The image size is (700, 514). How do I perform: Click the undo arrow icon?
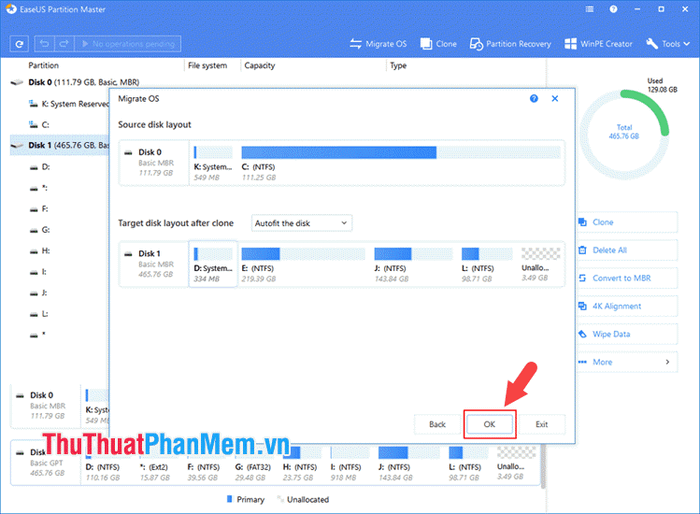(x=44, y=44)
